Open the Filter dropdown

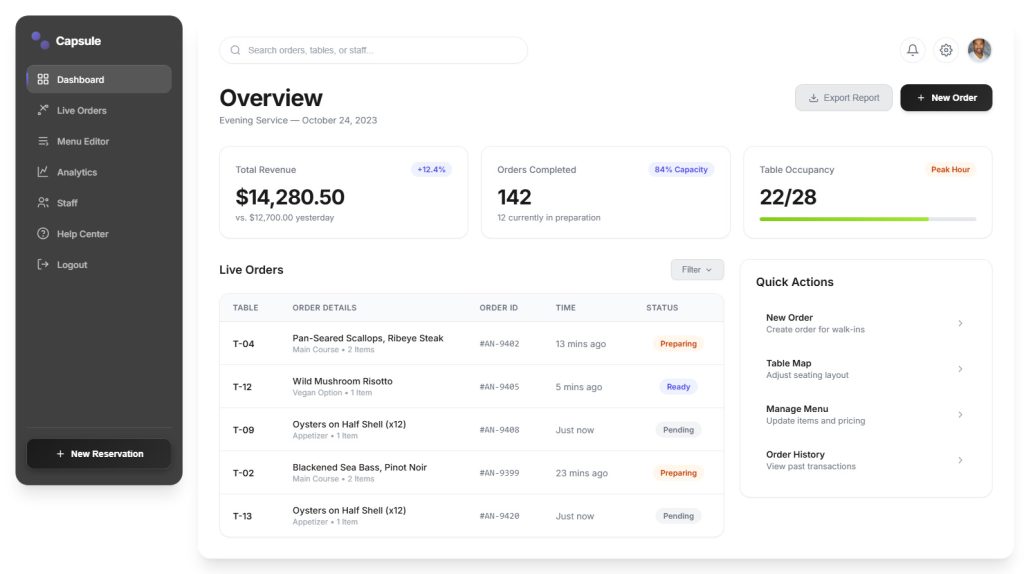point(697,270)
